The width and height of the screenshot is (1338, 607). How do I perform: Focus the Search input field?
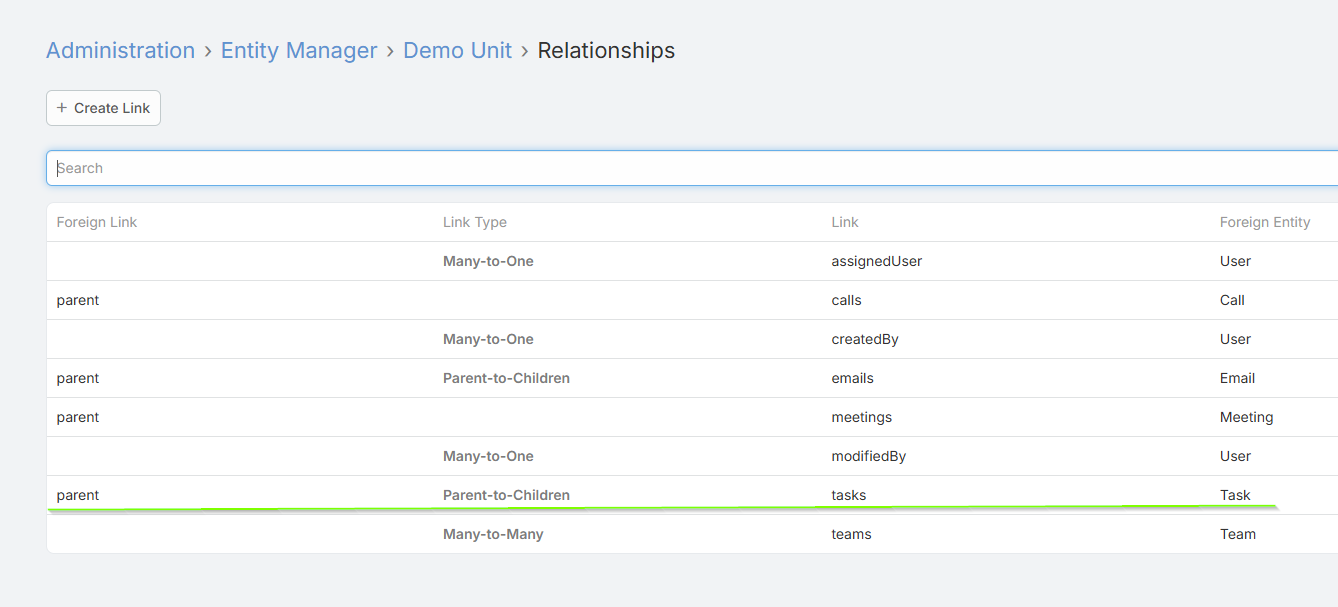click(690, 168)
